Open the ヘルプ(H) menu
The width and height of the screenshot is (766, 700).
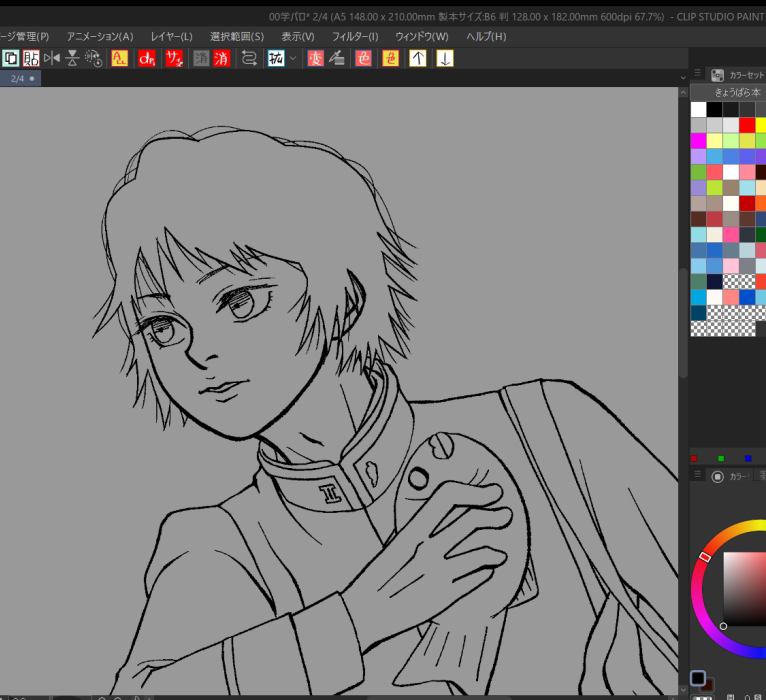click(486, 37)
